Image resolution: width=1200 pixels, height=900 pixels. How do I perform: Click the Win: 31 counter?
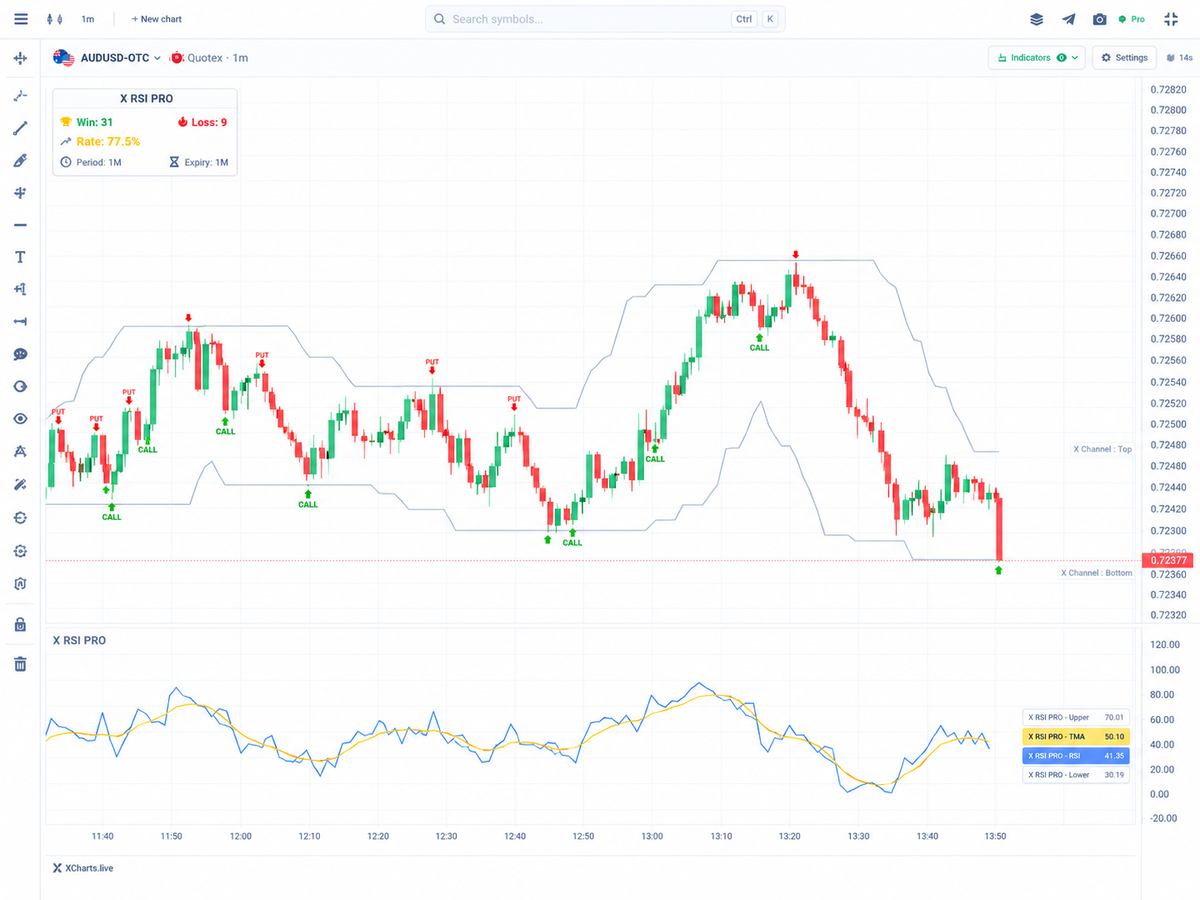[86, 122]
